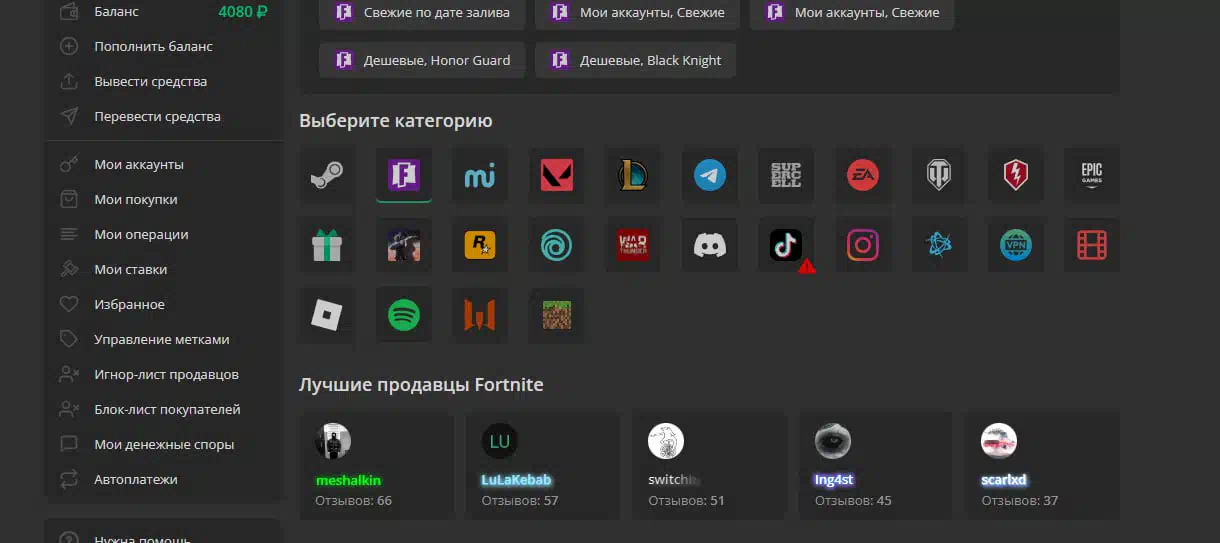Choose the Spotify category
1220x543 pixels.
pyautogui.click(x=404, y=316)
